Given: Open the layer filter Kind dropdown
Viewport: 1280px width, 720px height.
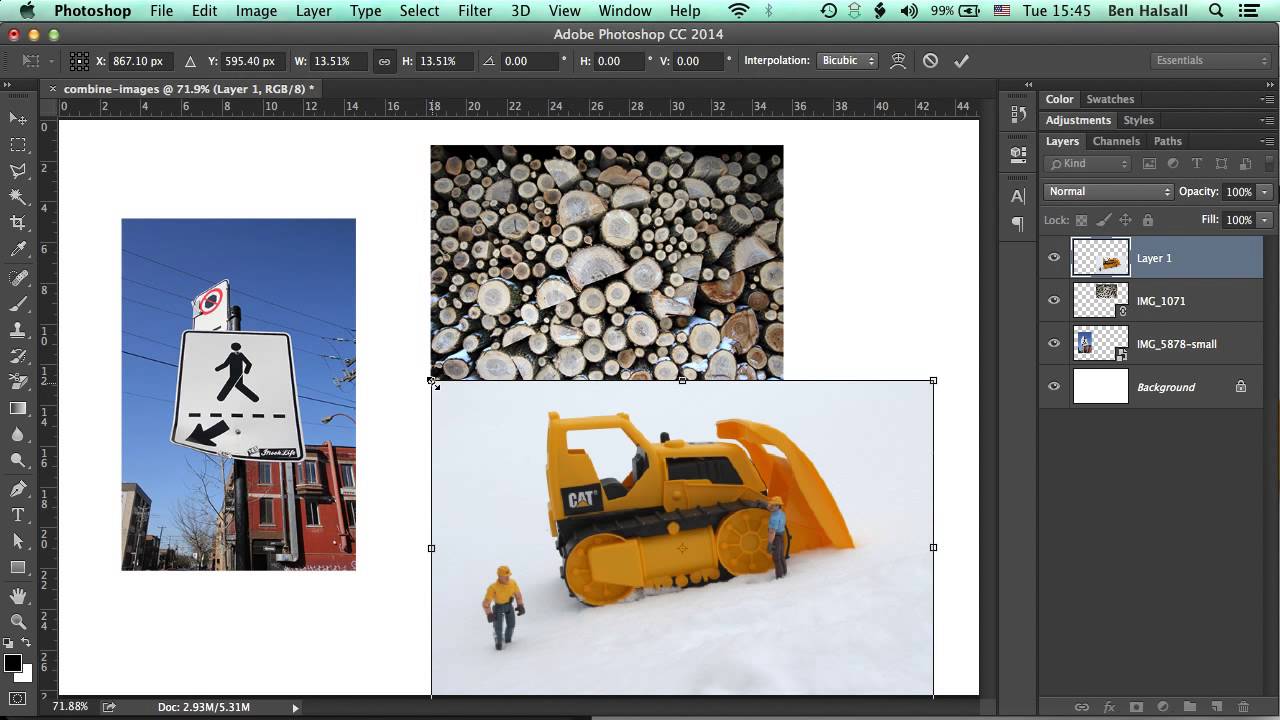Looking at the screenshot, I should (1088, 164).
